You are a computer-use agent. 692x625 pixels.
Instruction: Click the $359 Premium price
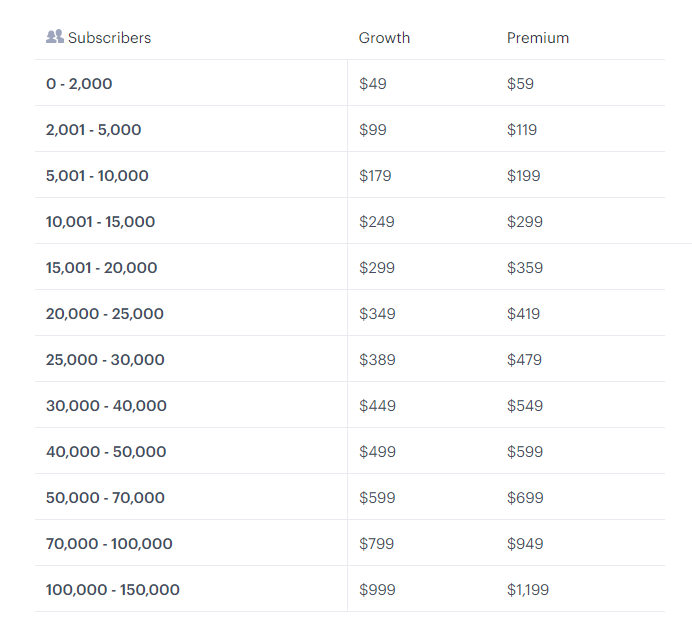tap(525, 267)
